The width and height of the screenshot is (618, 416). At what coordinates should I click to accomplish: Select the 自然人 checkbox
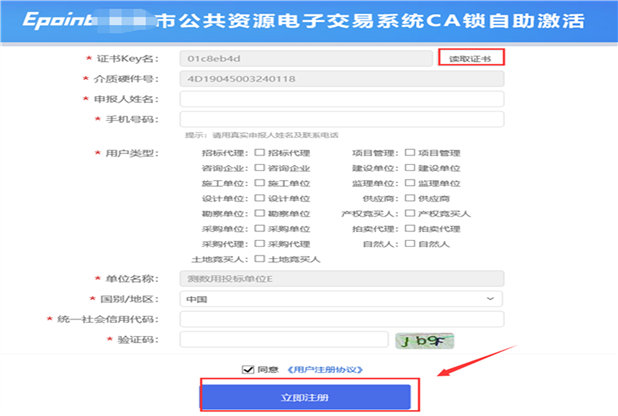pyautogui.click(x=410, y=243)
